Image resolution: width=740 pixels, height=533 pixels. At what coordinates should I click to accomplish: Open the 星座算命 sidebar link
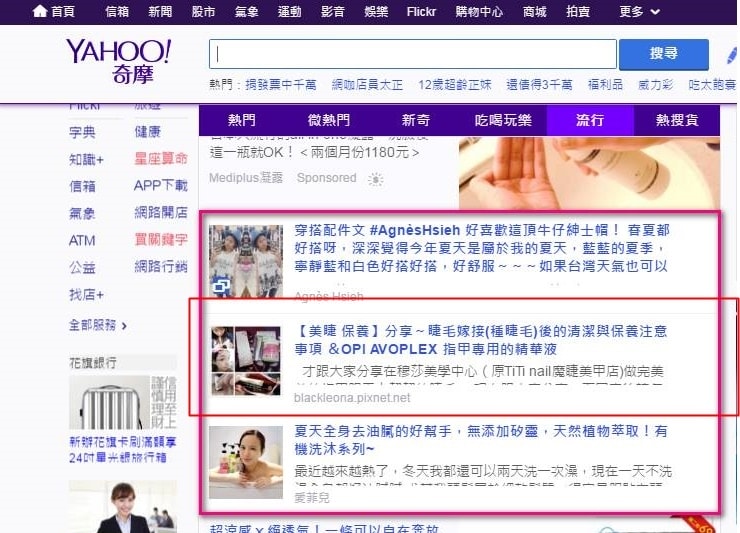160,159
